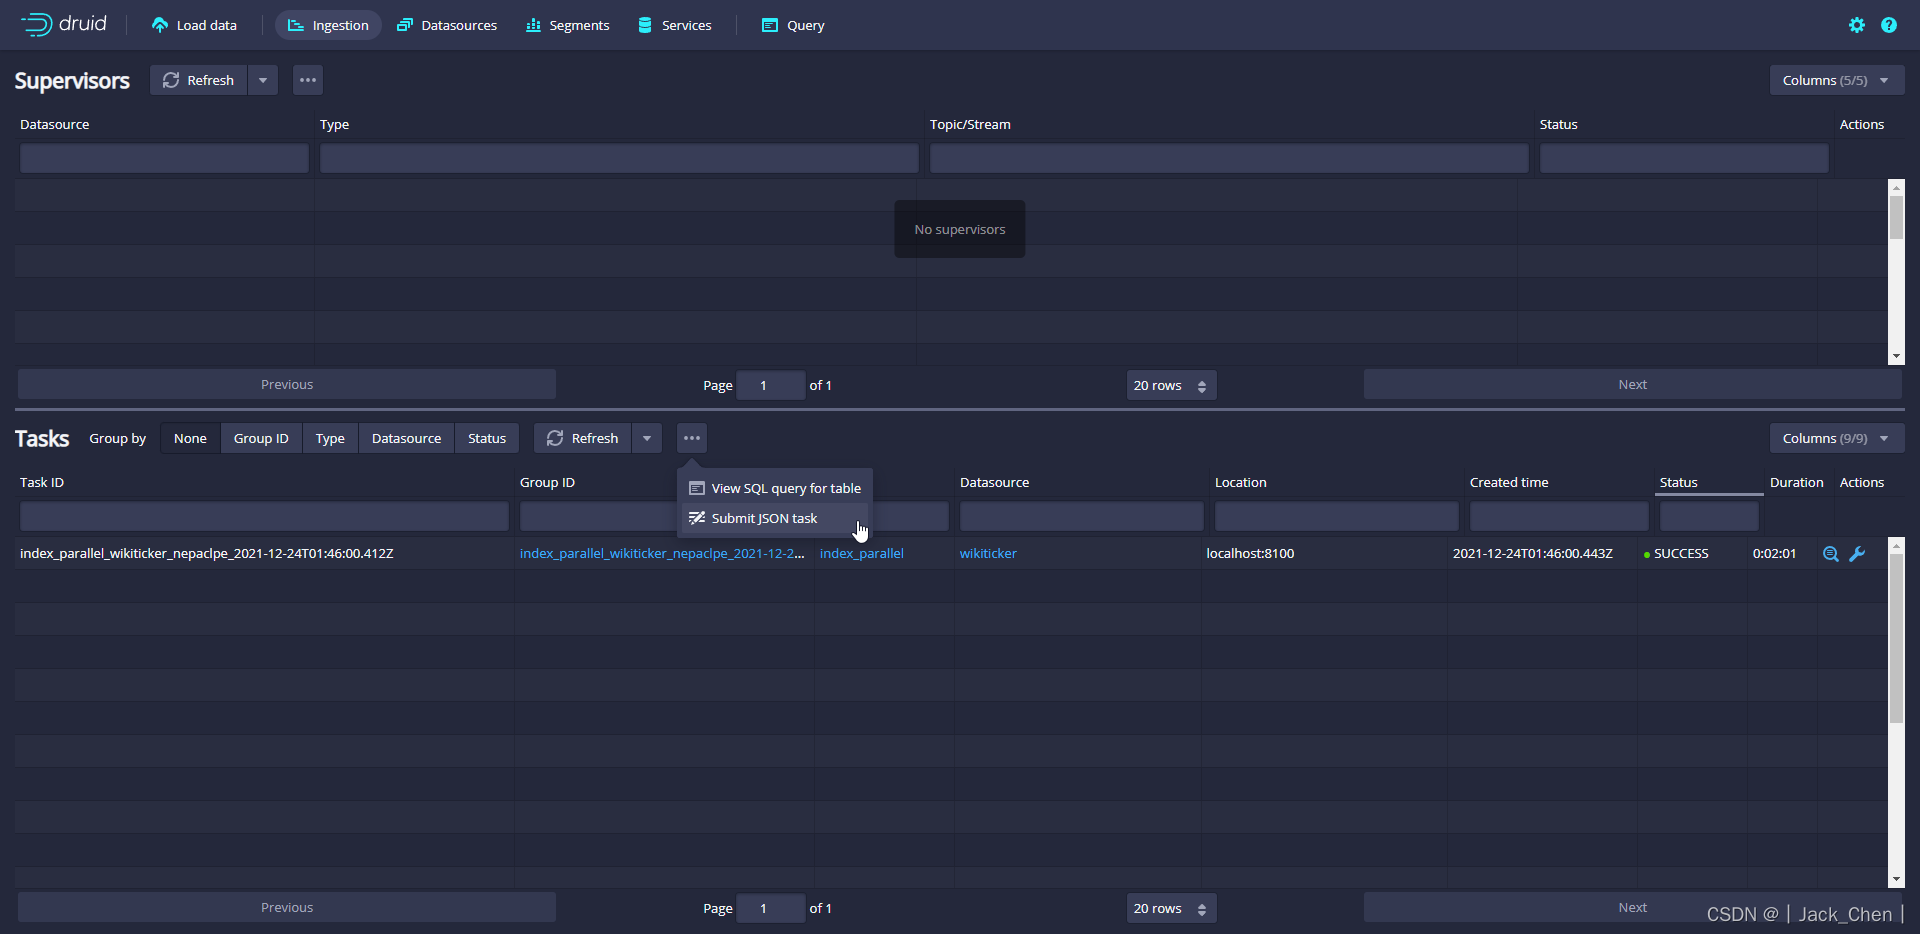Change Tasks 20 rows page size
The height and width of the screenshot is (934, 1920).
tap(1171, 908)
